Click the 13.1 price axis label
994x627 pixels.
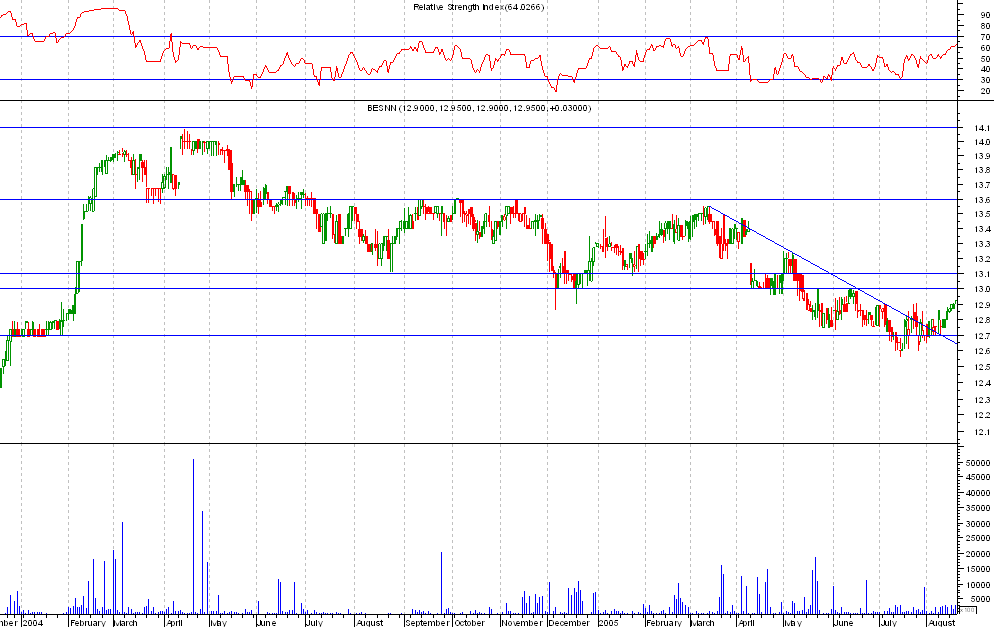coord(983,275)
